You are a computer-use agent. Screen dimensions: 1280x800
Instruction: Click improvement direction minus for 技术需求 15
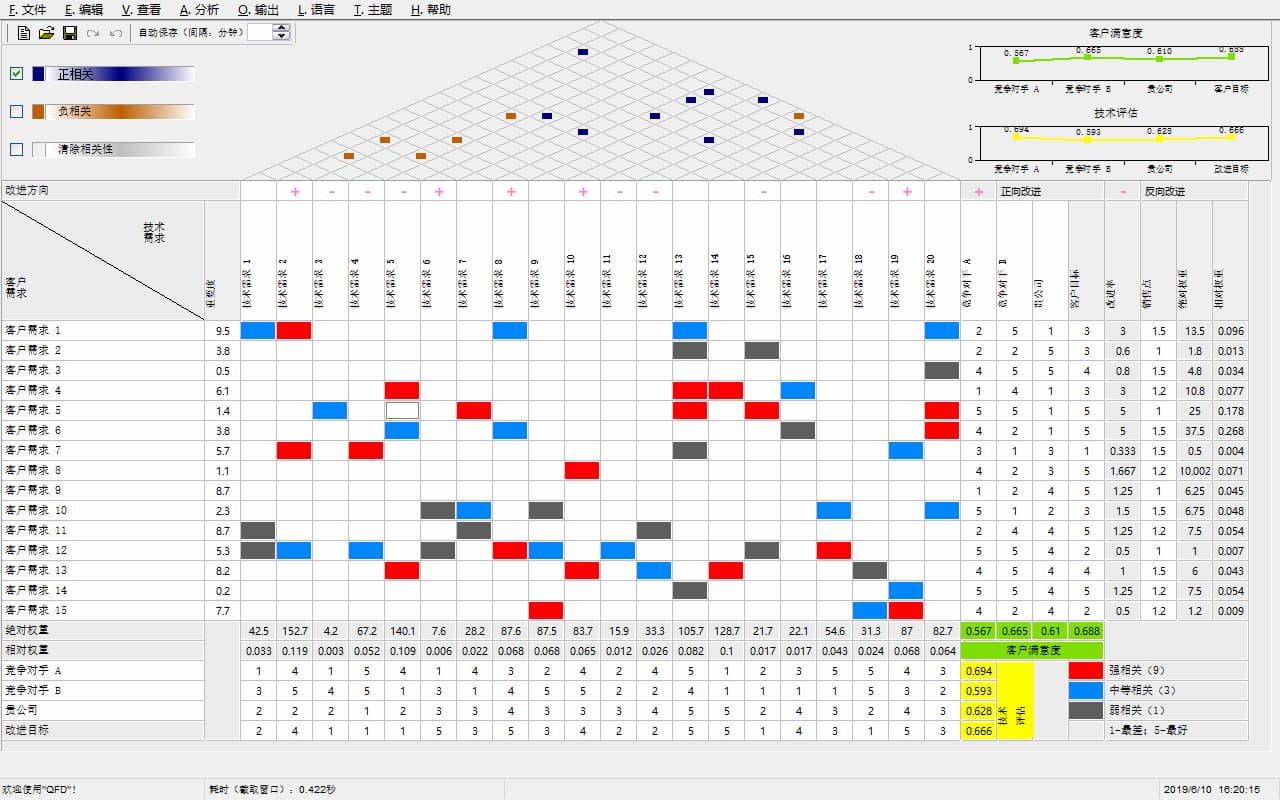pos(762,191)
